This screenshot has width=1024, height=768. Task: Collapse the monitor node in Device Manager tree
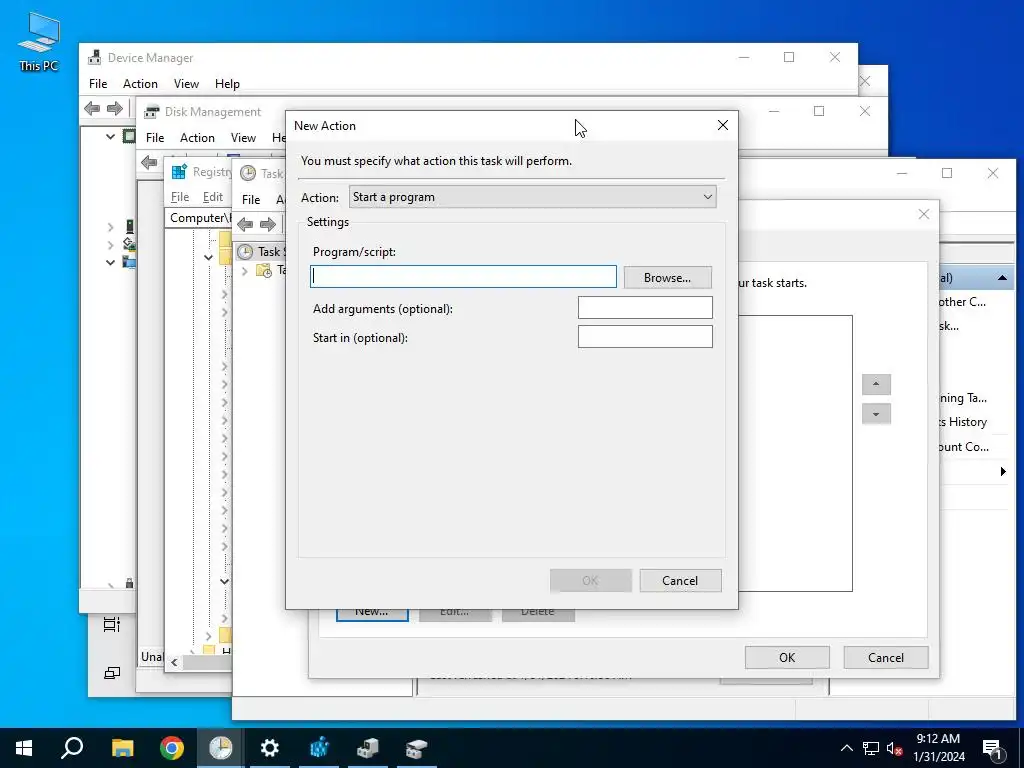click(x=110, y=263)
